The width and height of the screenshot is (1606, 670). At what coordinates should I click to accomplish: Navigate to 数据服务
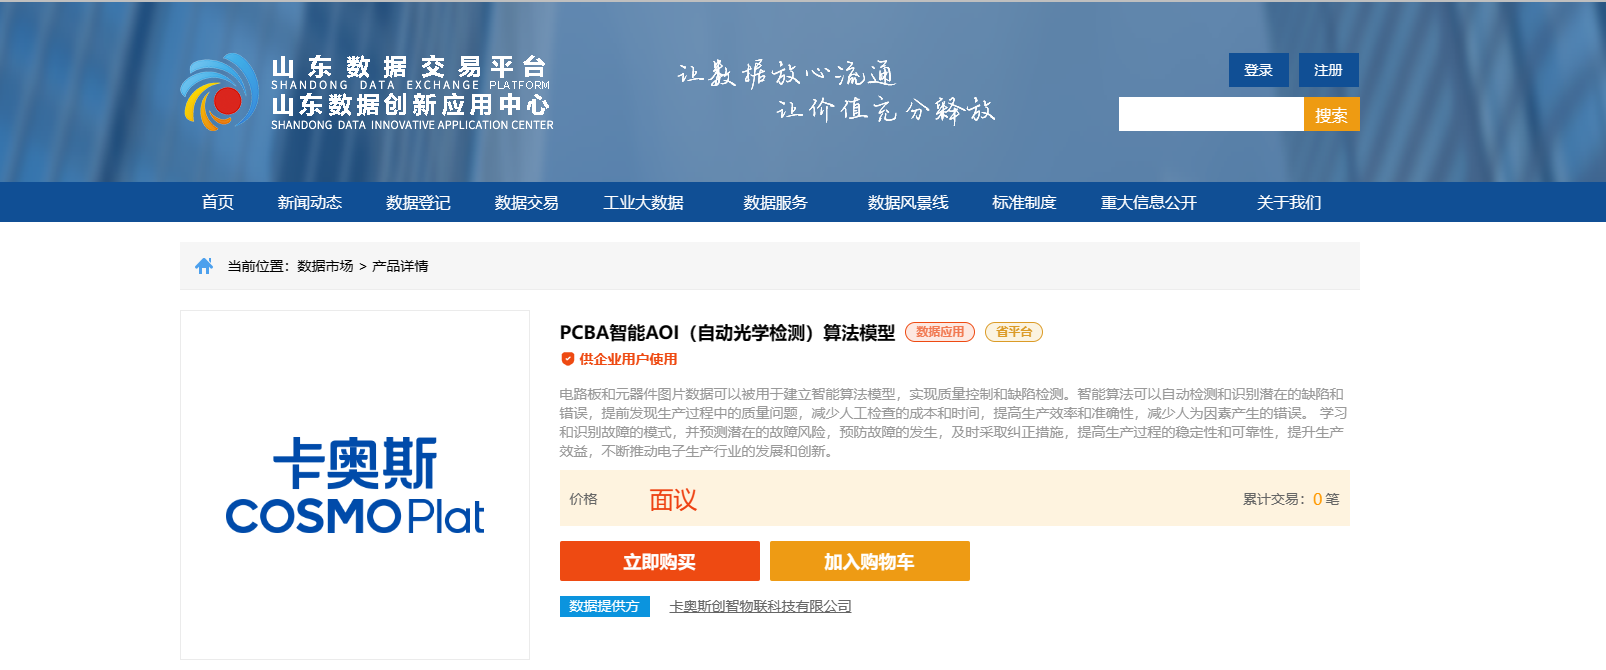775,202
